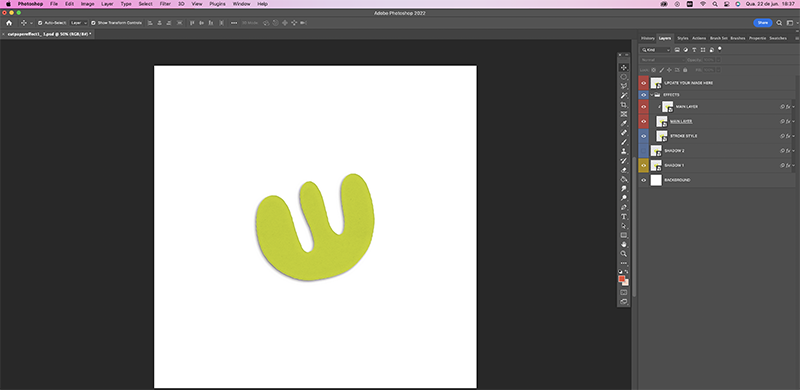
Task: Open the Layers panel menu icon
Action: click(796, 38)
